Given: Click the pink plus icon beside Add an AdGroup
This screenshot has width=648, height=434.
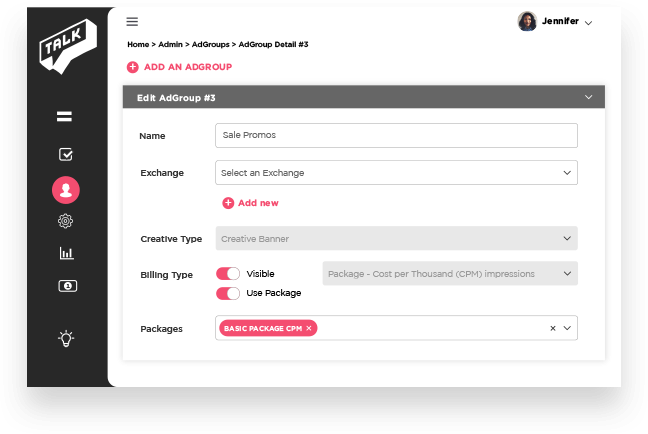Looking at the screenshot, I should pyautogui.click(x=133, y=67).
